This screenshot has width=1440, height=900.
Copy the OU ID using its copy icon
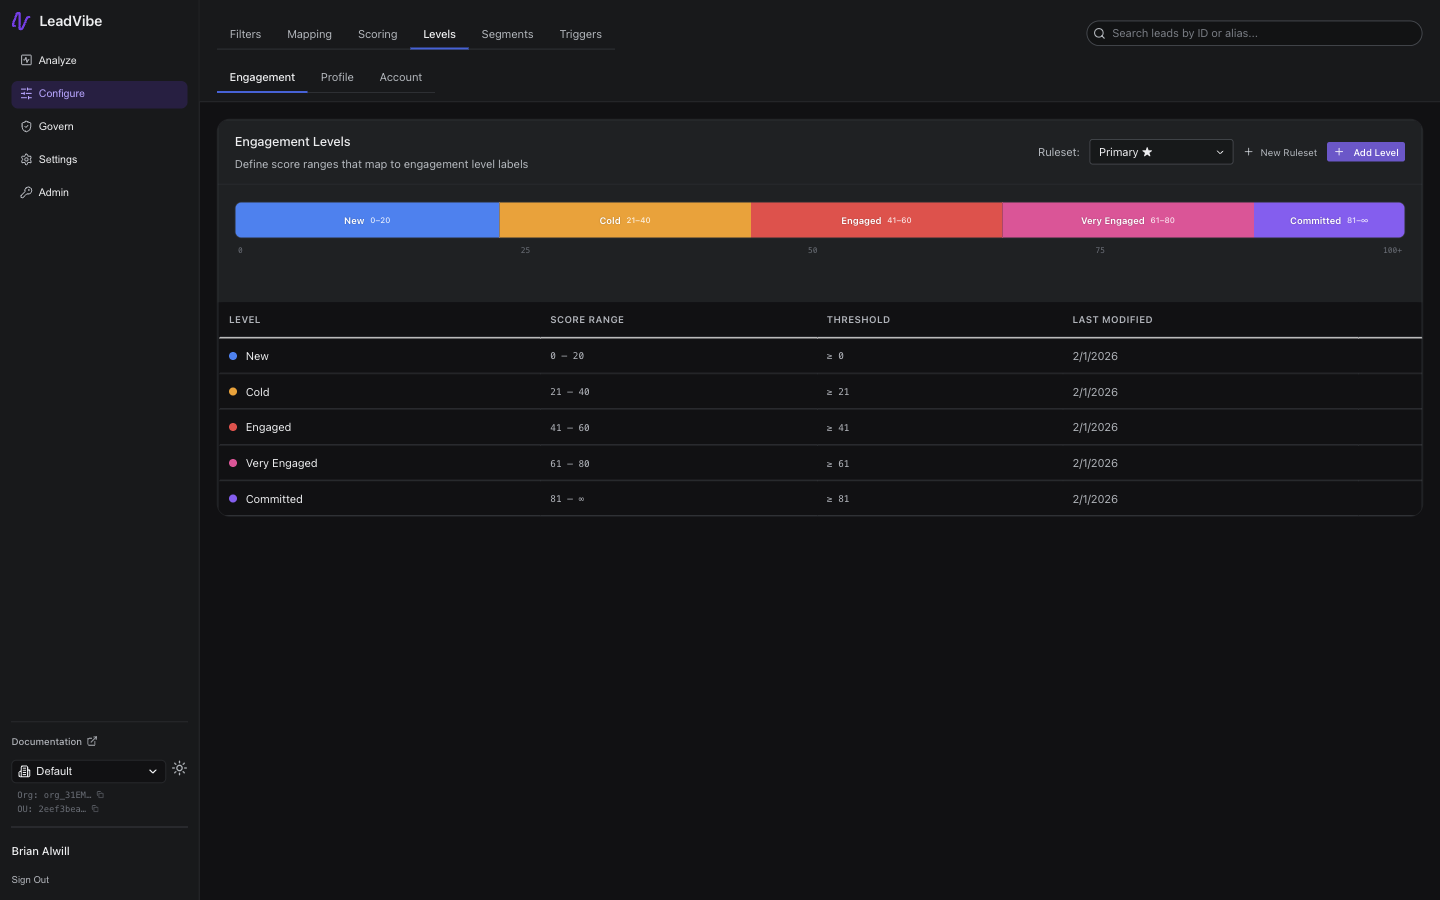96,809
